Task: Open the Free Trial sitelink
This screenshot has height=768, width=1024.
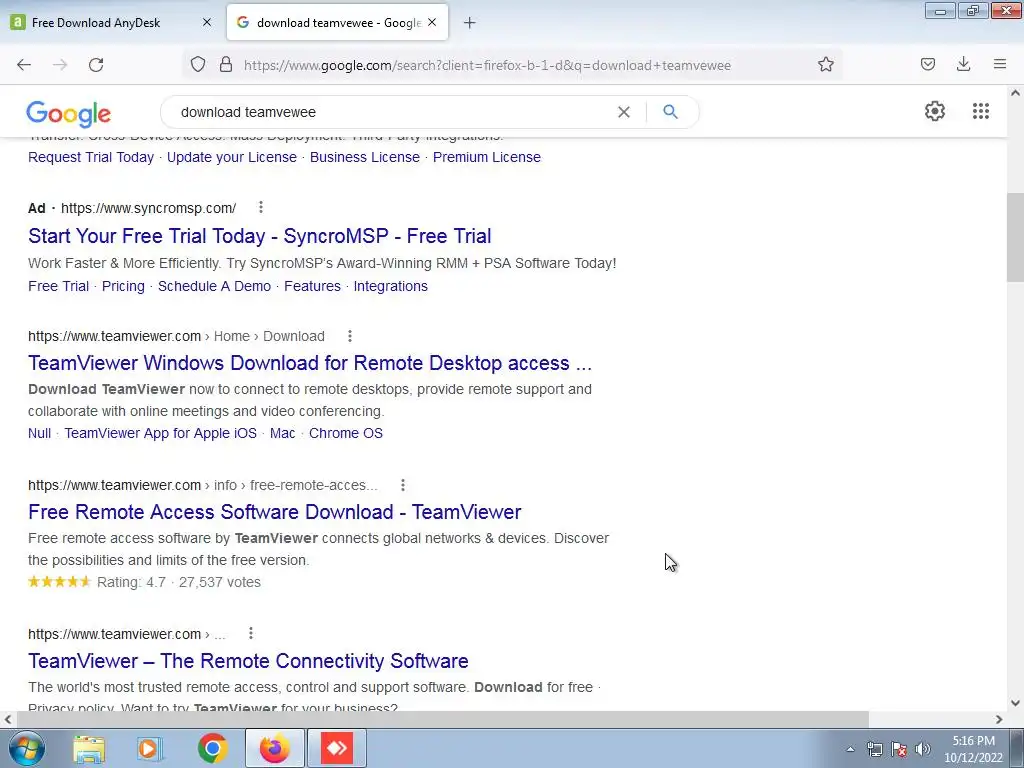Action: click(58, 286)
